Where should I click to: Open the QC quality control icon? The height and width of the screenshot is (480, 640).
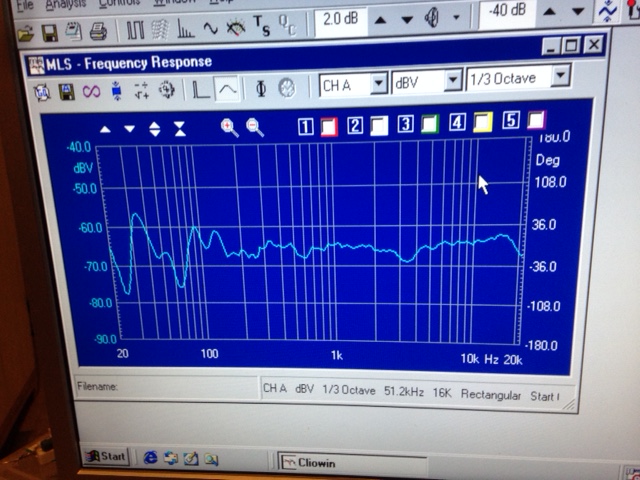(x=287, y=25)
